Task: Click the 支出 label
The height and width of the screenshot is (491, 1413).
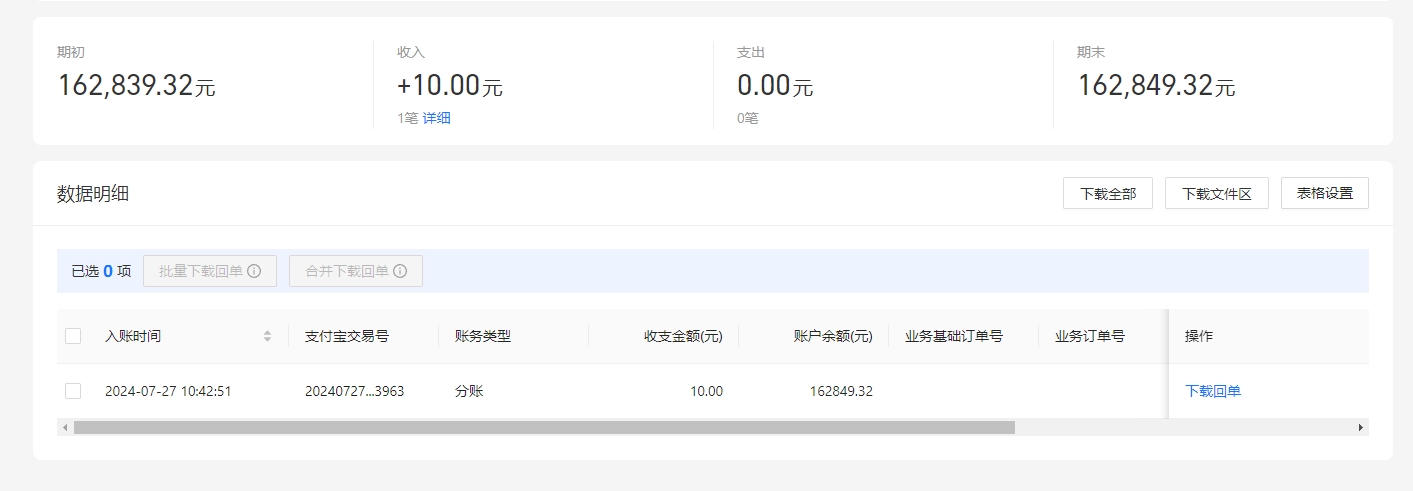Action: point(751,52)
